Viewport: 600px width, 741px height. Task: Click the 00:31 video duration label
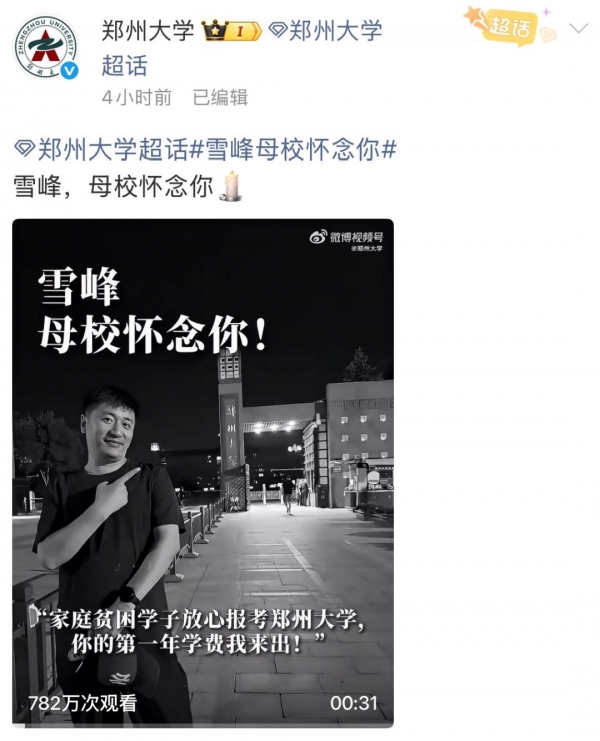coord(354,703)
